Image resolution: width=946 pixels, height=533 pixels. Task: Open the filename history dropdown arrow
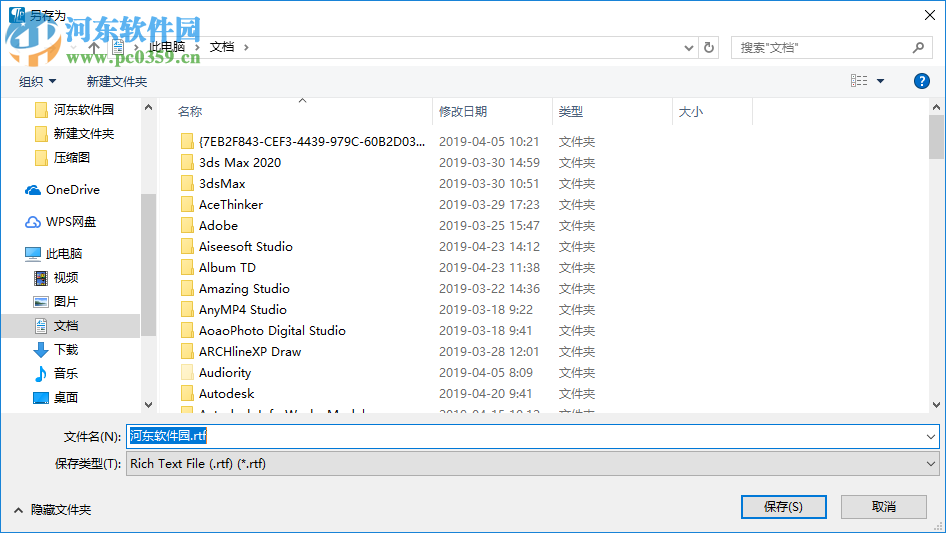pos(931,436)
